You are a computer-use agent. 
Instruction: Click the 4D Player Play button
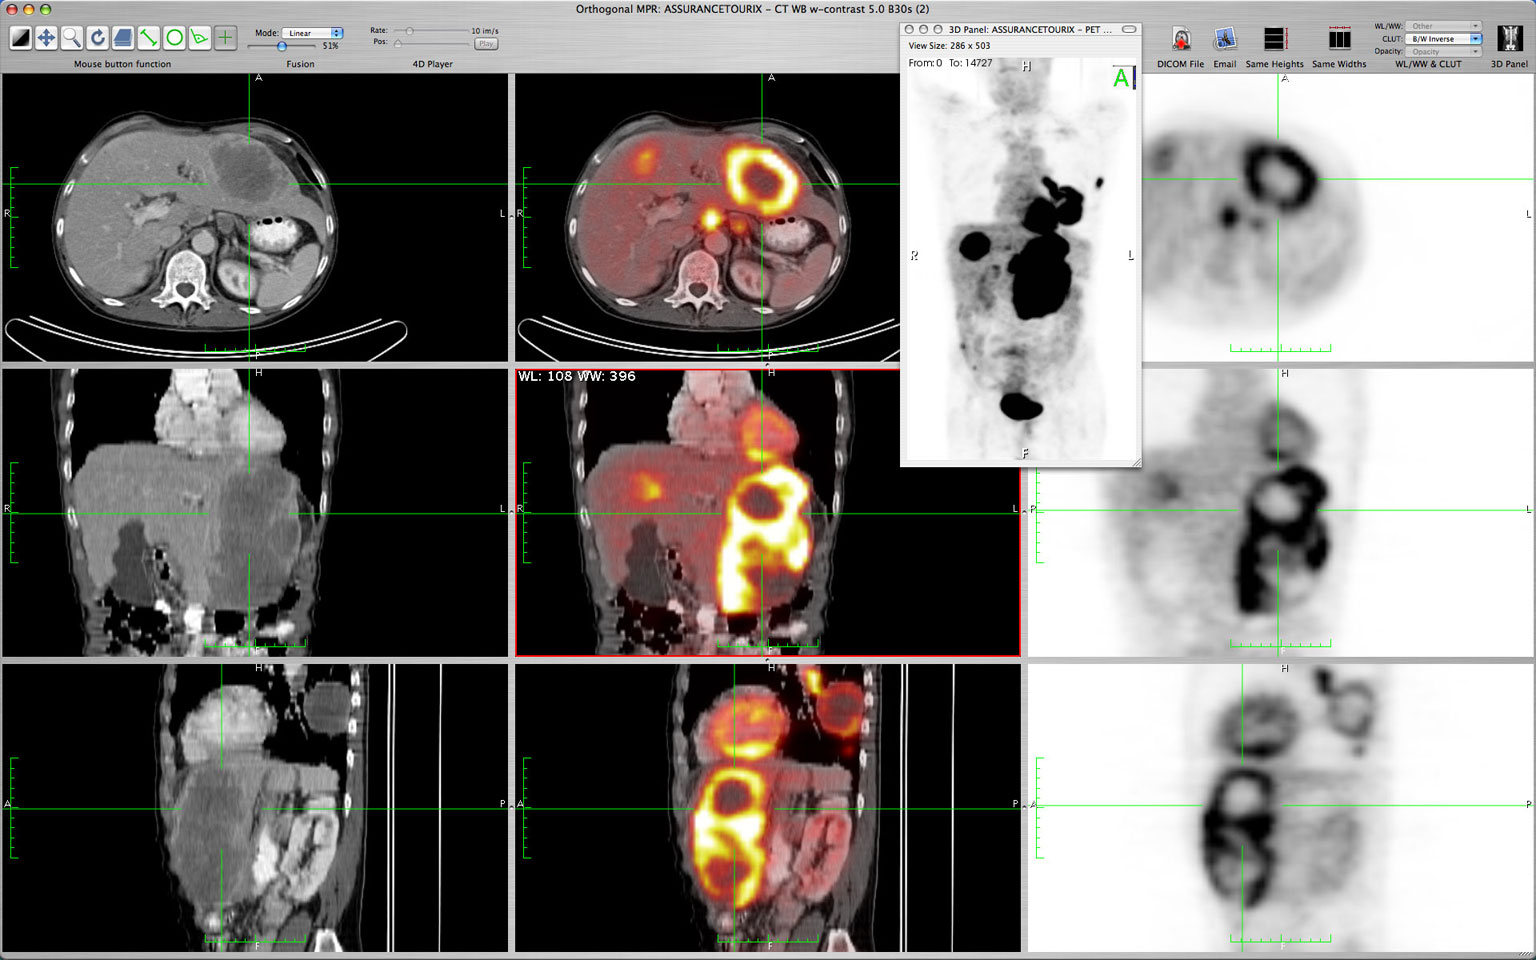coord(486,44)
